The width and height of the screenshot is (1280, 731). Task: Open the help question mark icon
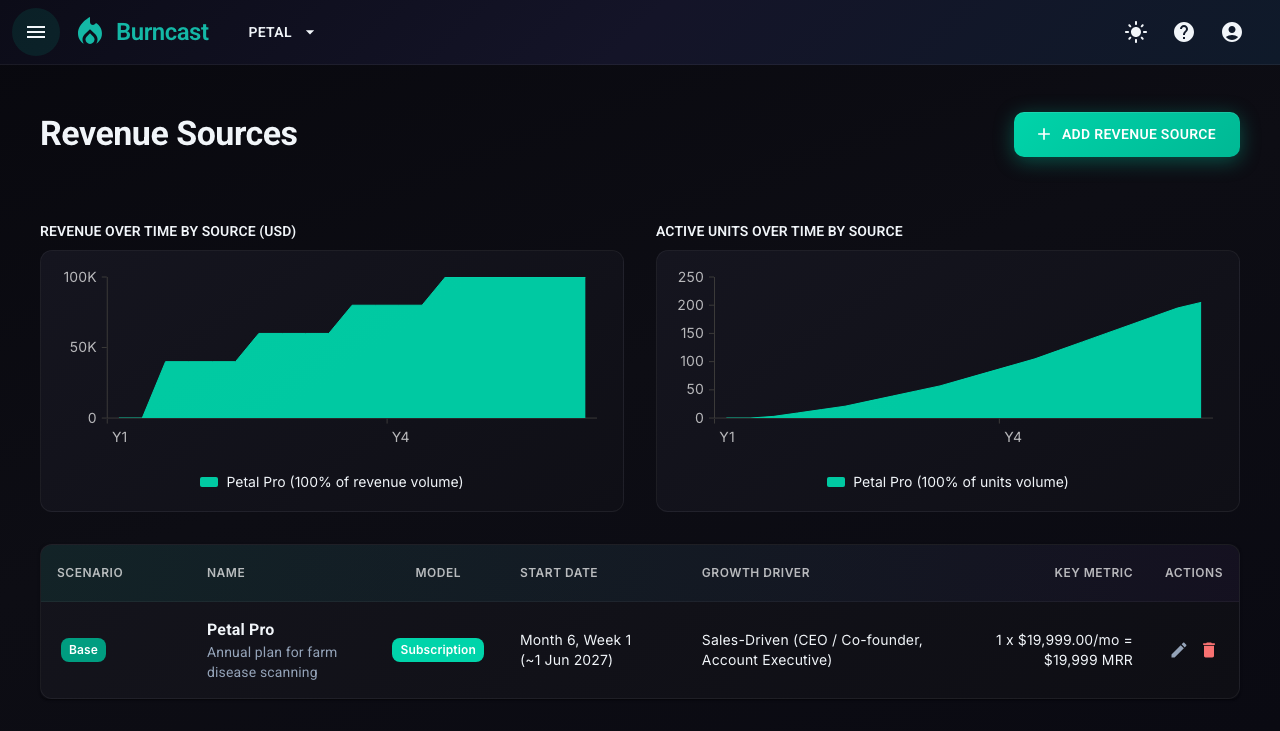(1184, 32)
